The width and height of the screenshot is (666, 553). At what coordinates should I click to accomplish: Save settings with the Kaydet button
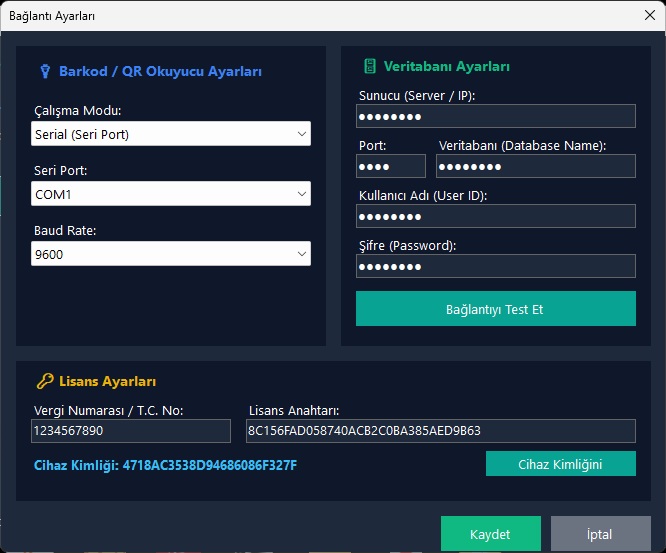pos(491,534)
